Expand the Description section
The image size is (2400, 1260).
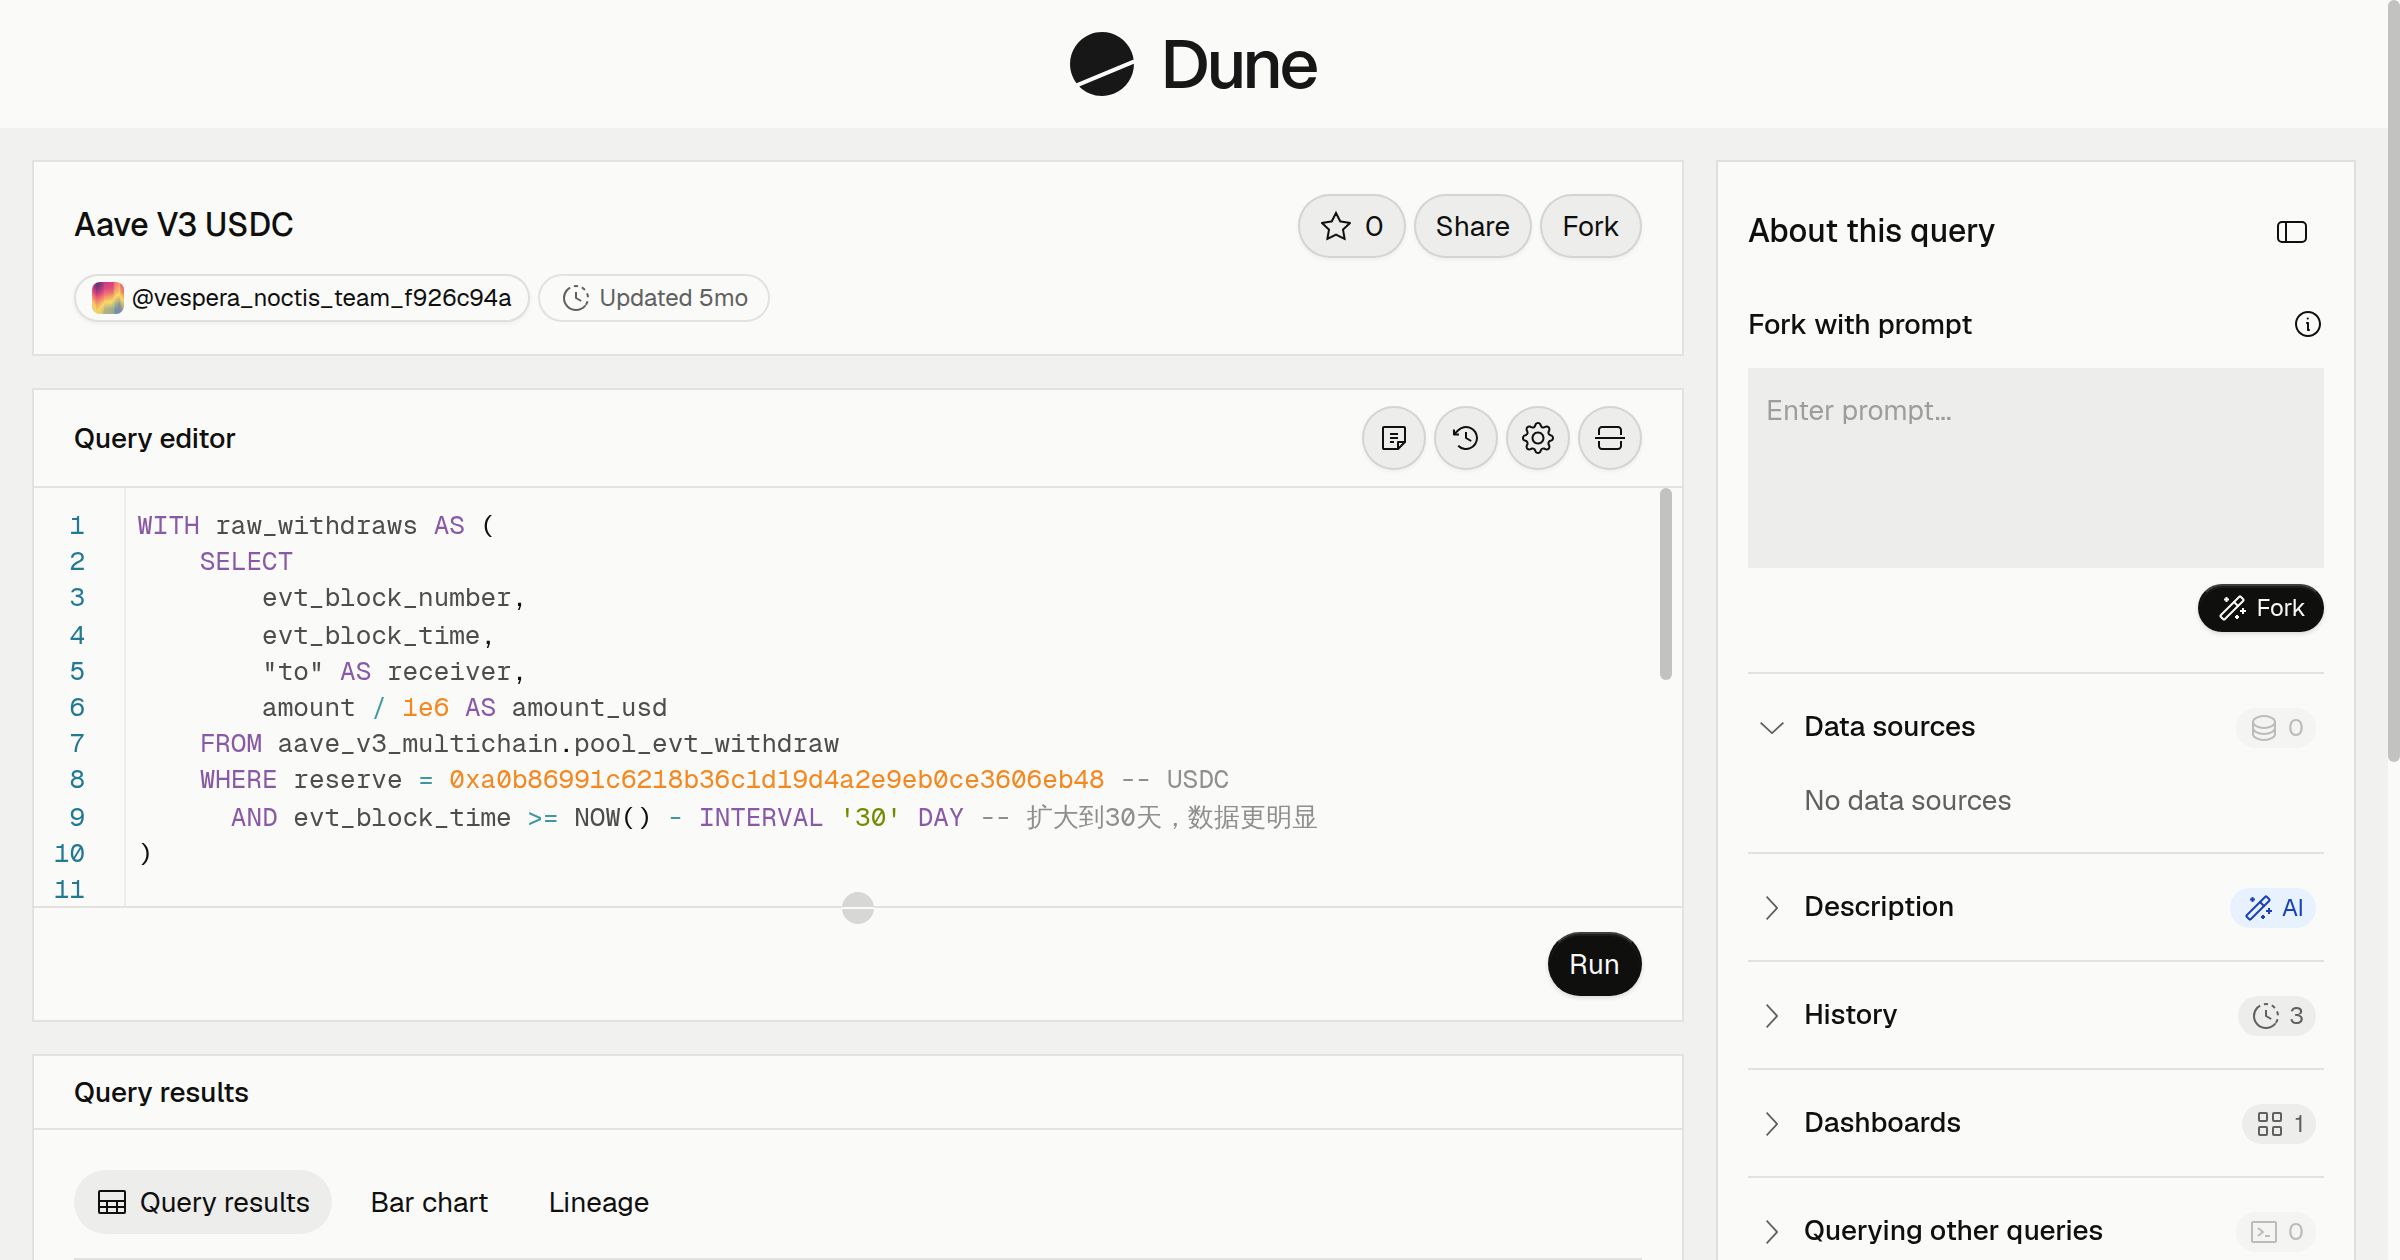point(1771,907)
